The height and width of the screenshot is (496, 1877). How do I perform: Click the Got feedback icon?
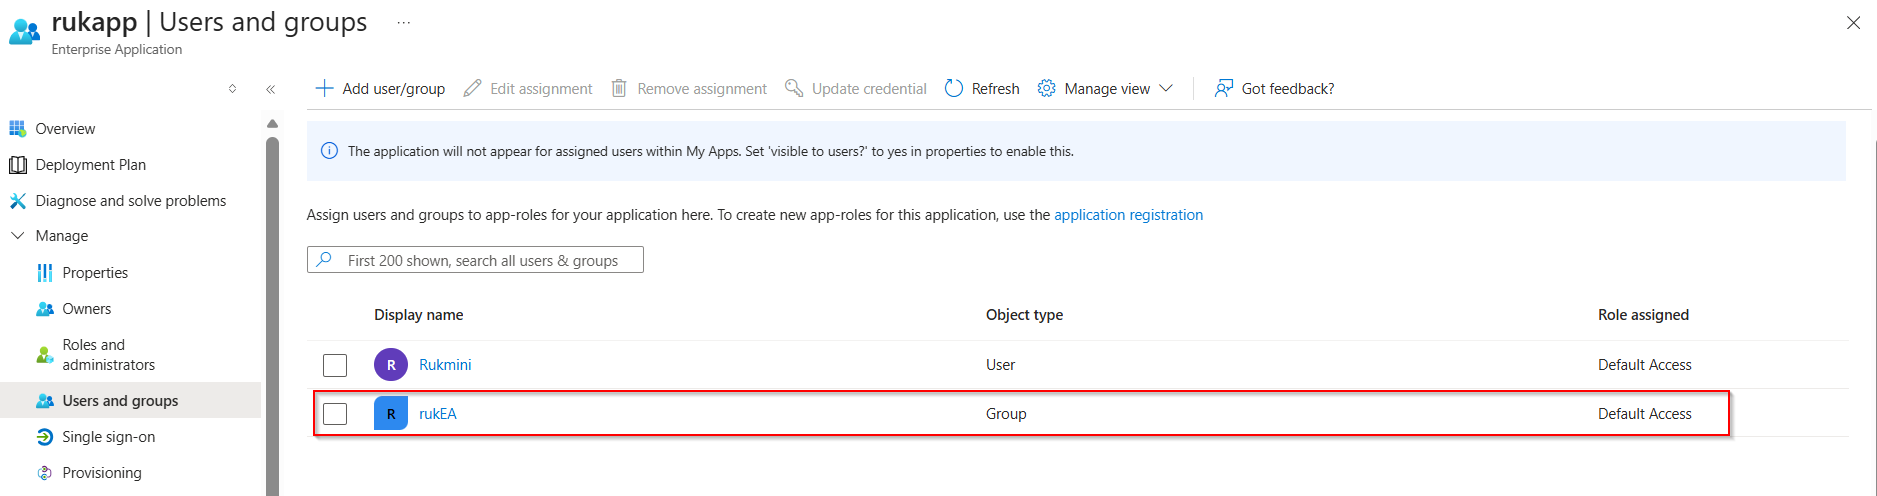(1223, 88)
